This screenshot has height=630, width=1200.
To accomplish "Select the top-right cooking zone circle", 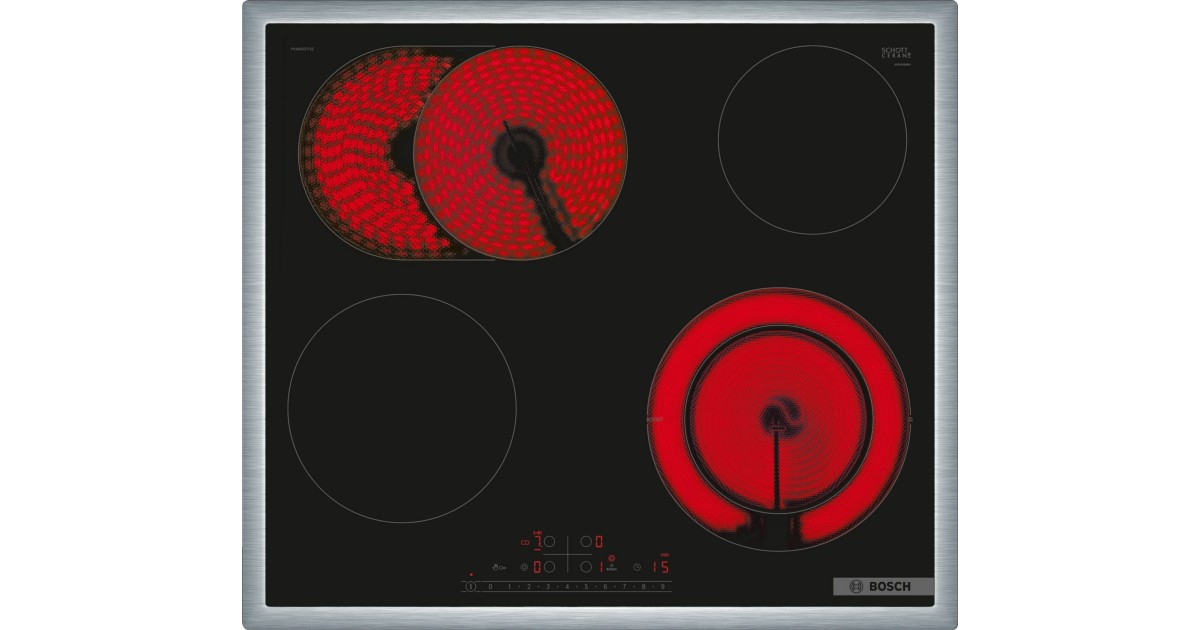I will (585, 541).
